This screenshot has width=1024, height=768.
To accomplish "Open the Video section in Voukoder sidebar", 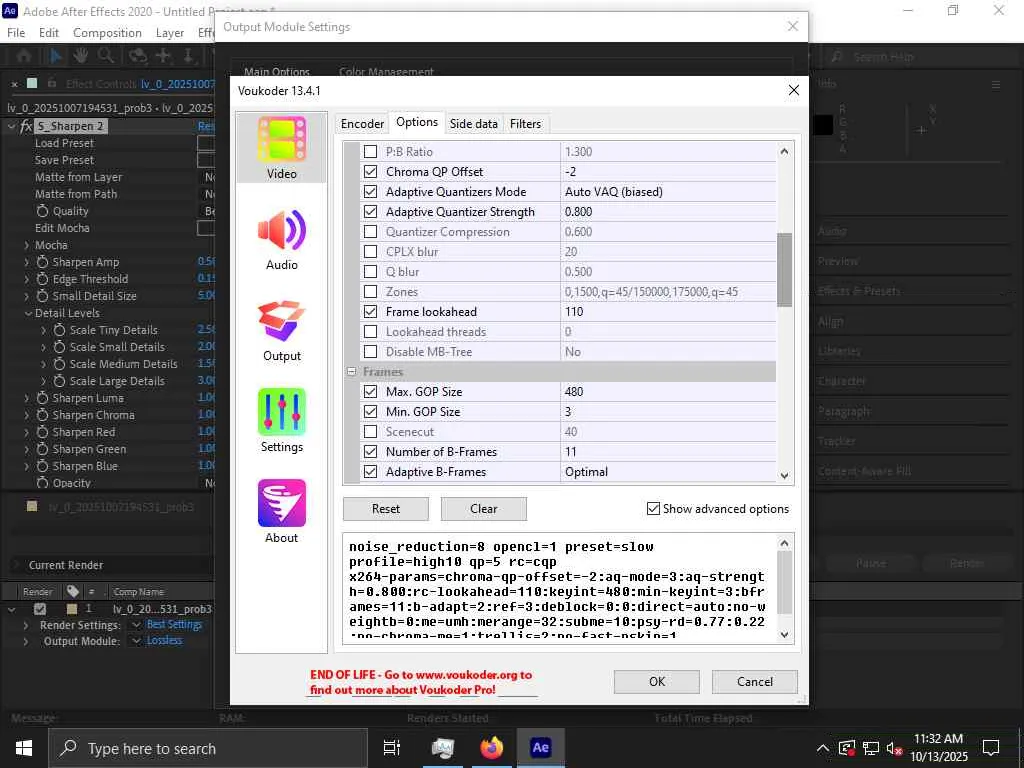I will pos(281,148).
